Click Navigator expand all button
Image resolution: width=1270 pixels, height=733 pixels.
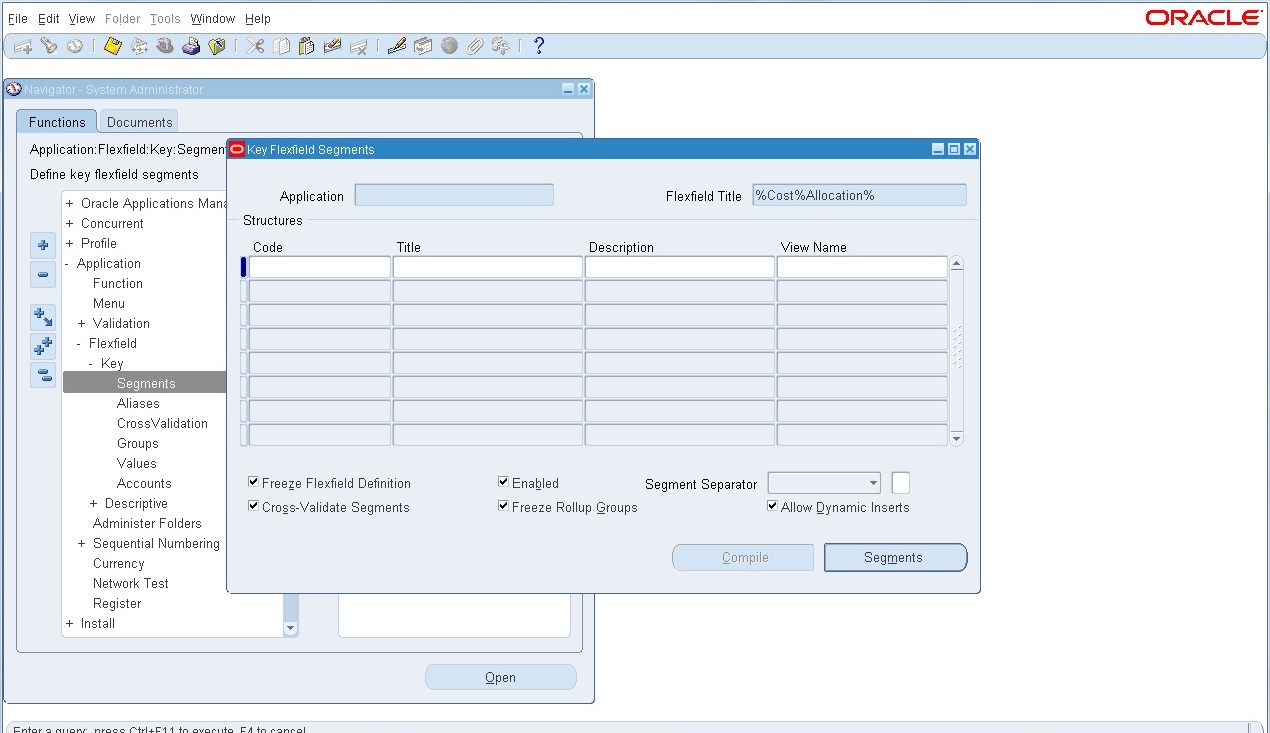pos(43,346)
